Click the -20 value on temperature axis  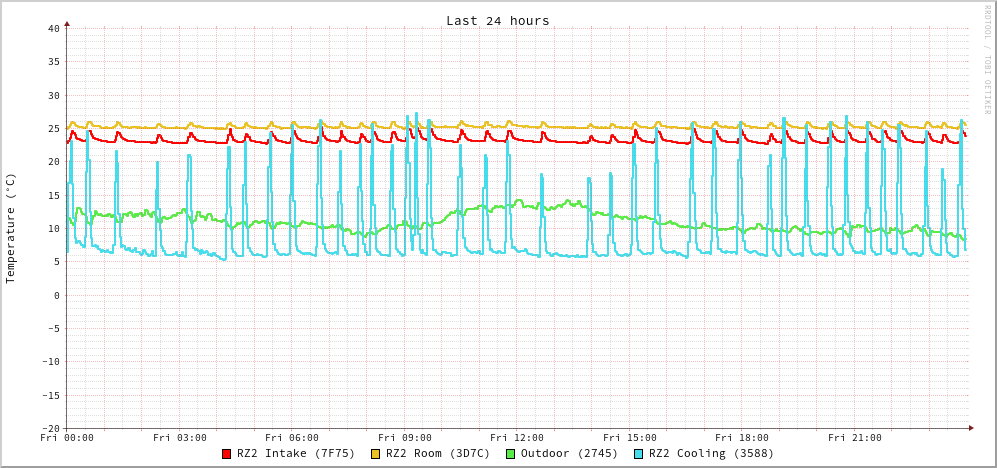50,428
